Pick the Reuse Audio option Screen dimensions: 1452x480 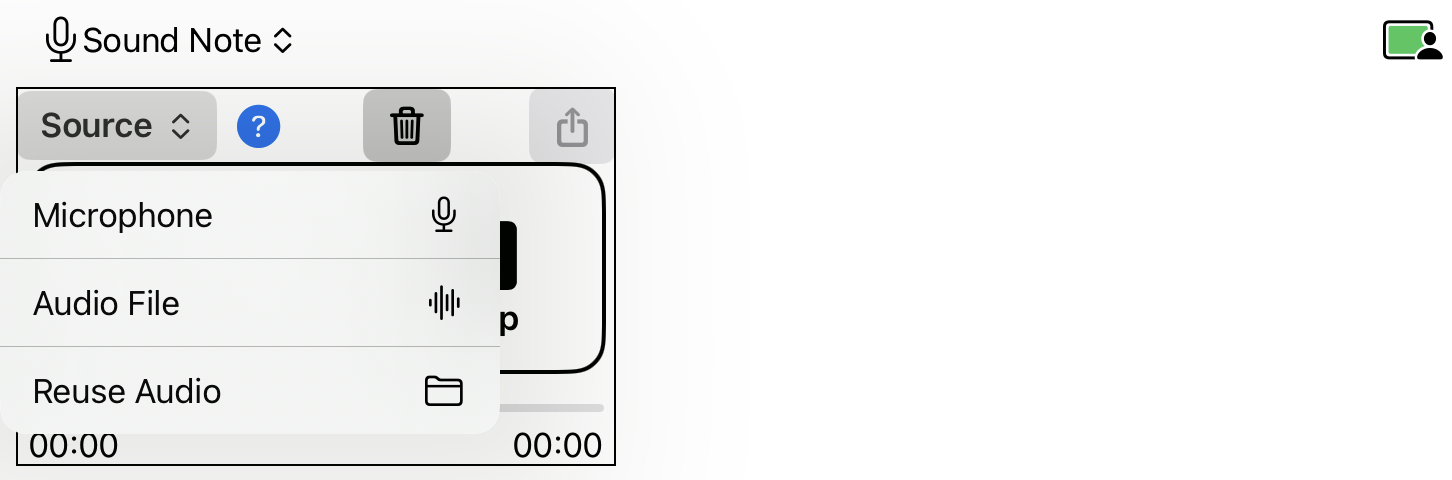(x=250, y=391)
